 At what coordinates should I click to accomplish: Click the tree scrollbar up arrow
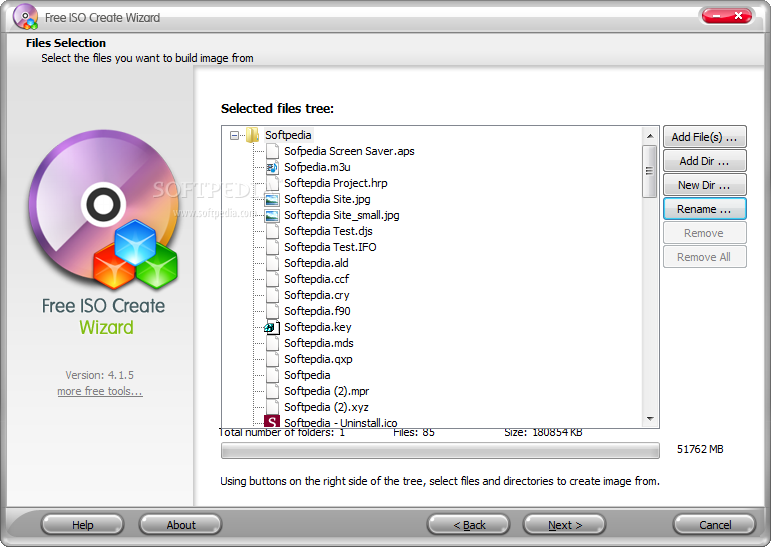pos(650,136)
